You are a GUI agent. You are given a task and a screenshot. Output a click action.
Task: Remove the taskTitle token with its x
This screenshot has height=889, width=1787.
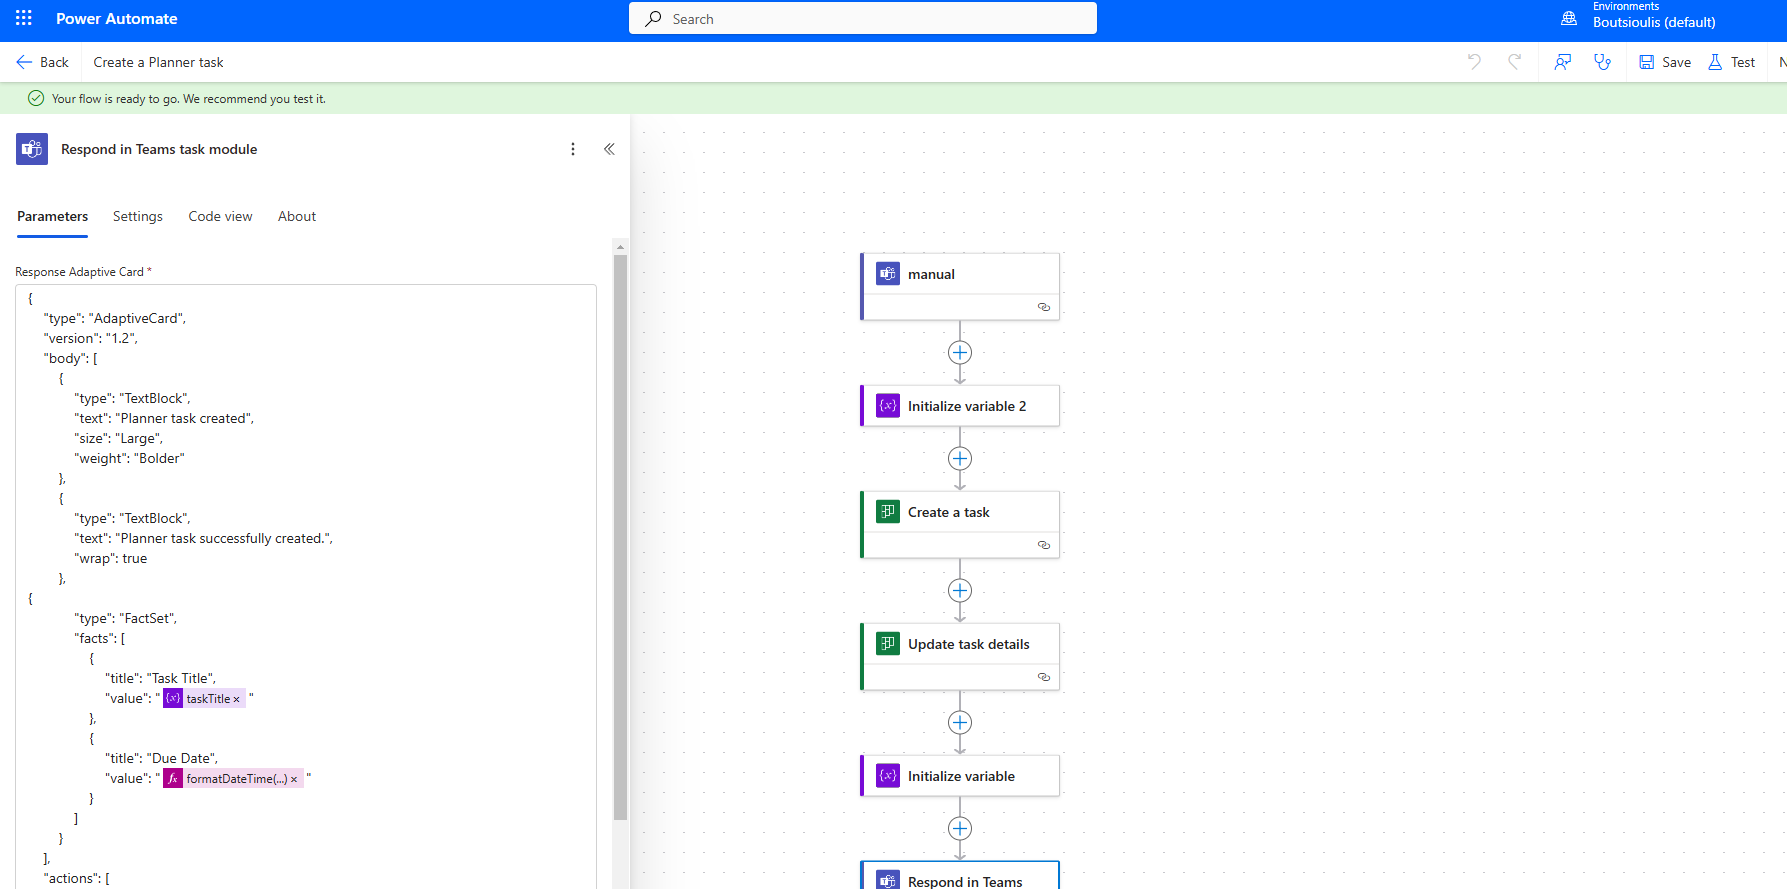(x=237, y=700)
